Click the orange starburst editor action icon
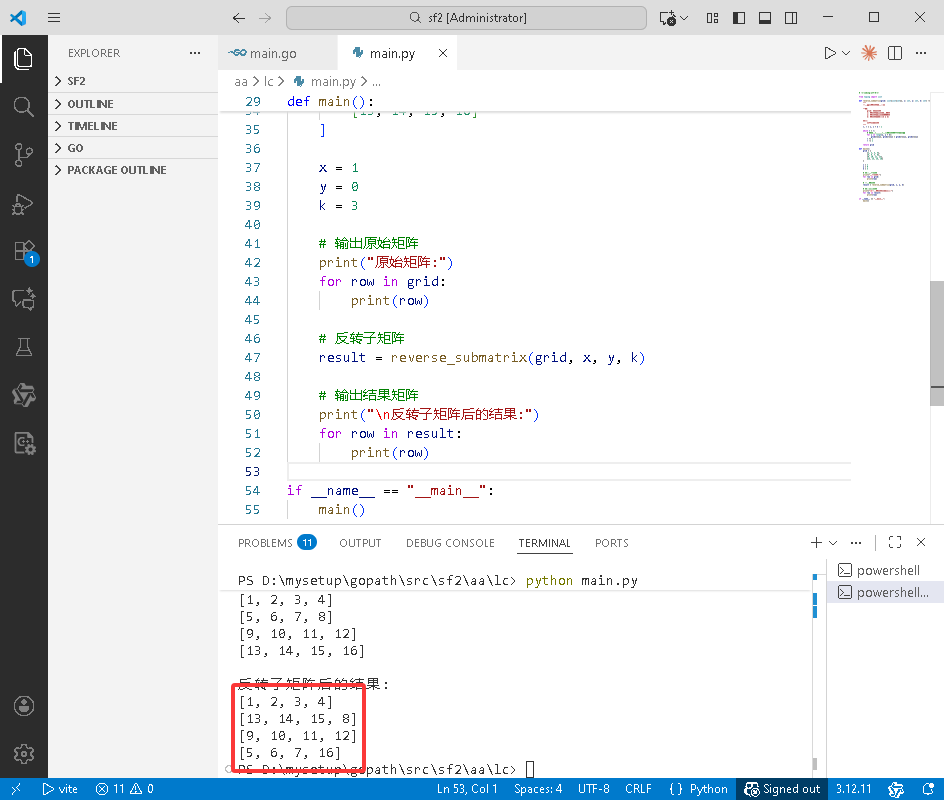The image size is (944, 800). tap(869, 53)
